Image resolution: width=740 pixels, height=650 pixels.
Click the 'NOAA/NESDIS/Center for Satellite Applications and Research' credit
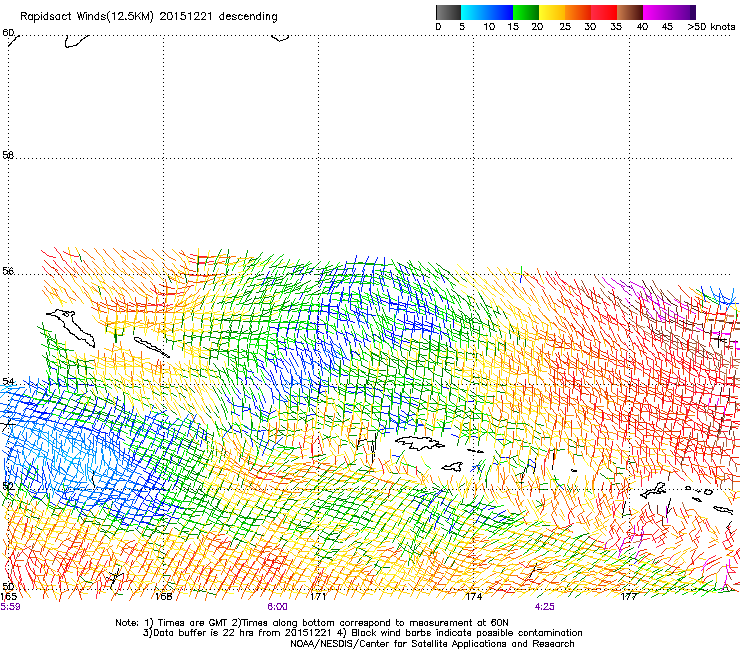432,644
